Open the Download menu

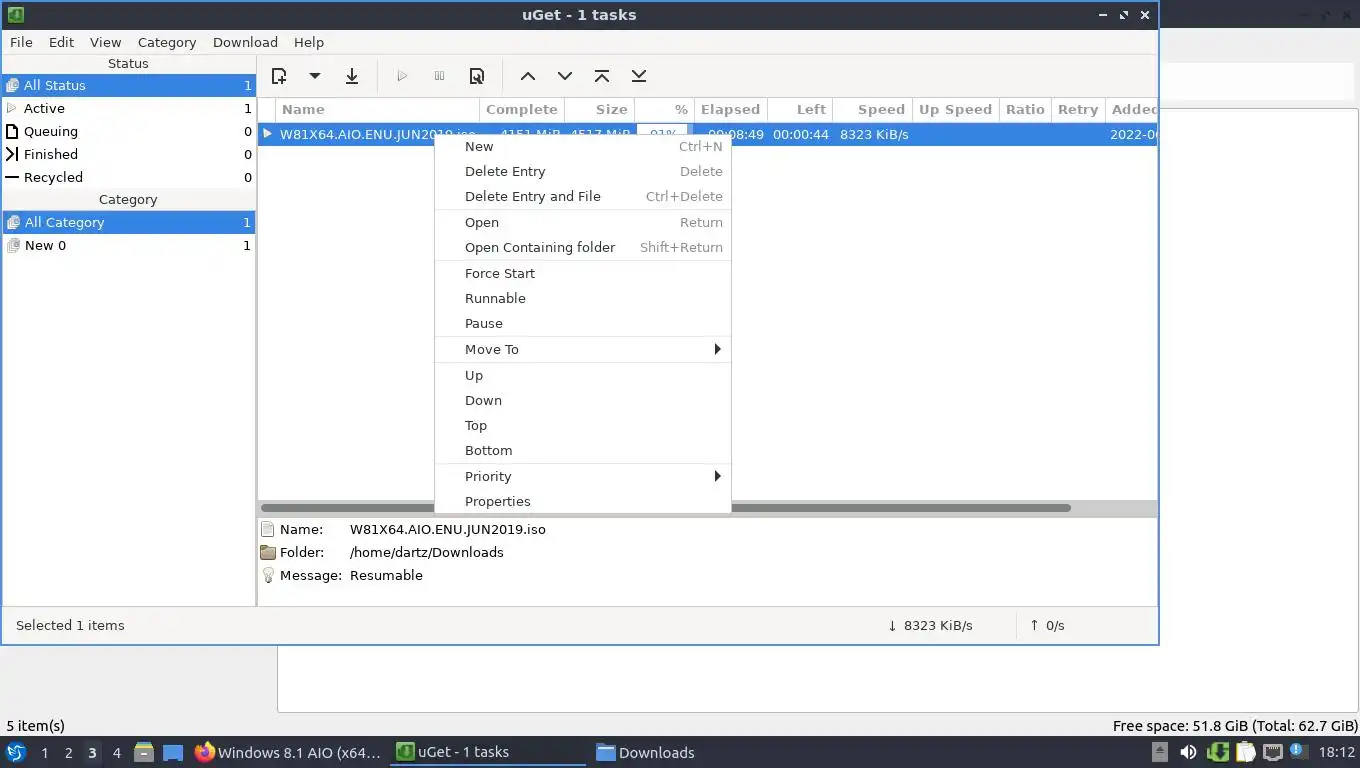(245, 42)
